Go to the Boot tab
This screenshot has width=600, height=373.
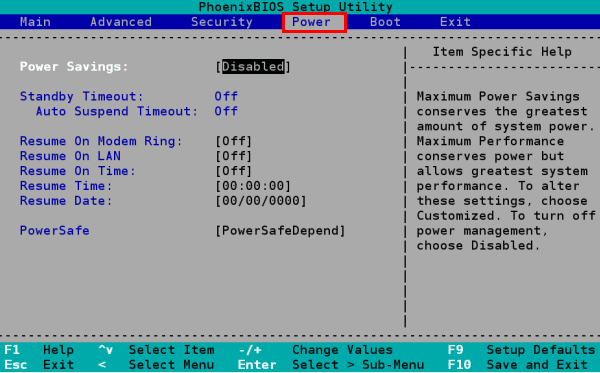pos(385,22)
